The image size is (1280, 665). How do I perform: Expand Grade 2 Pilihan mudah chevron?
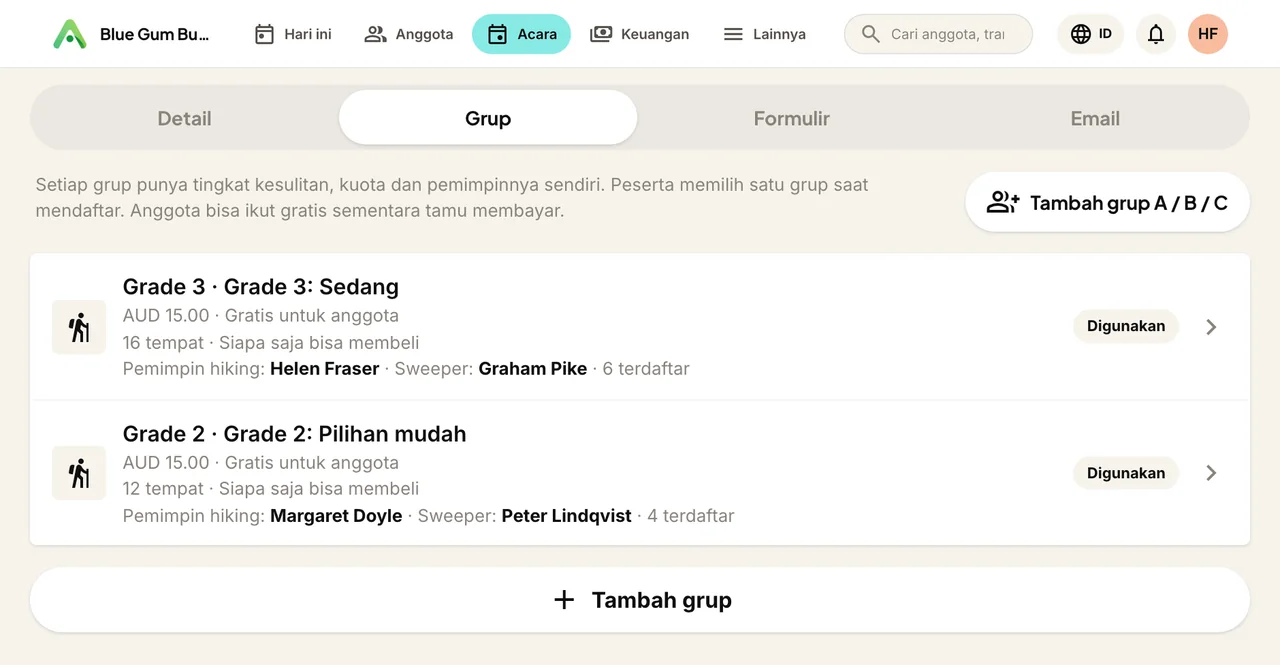(1211, 473)
